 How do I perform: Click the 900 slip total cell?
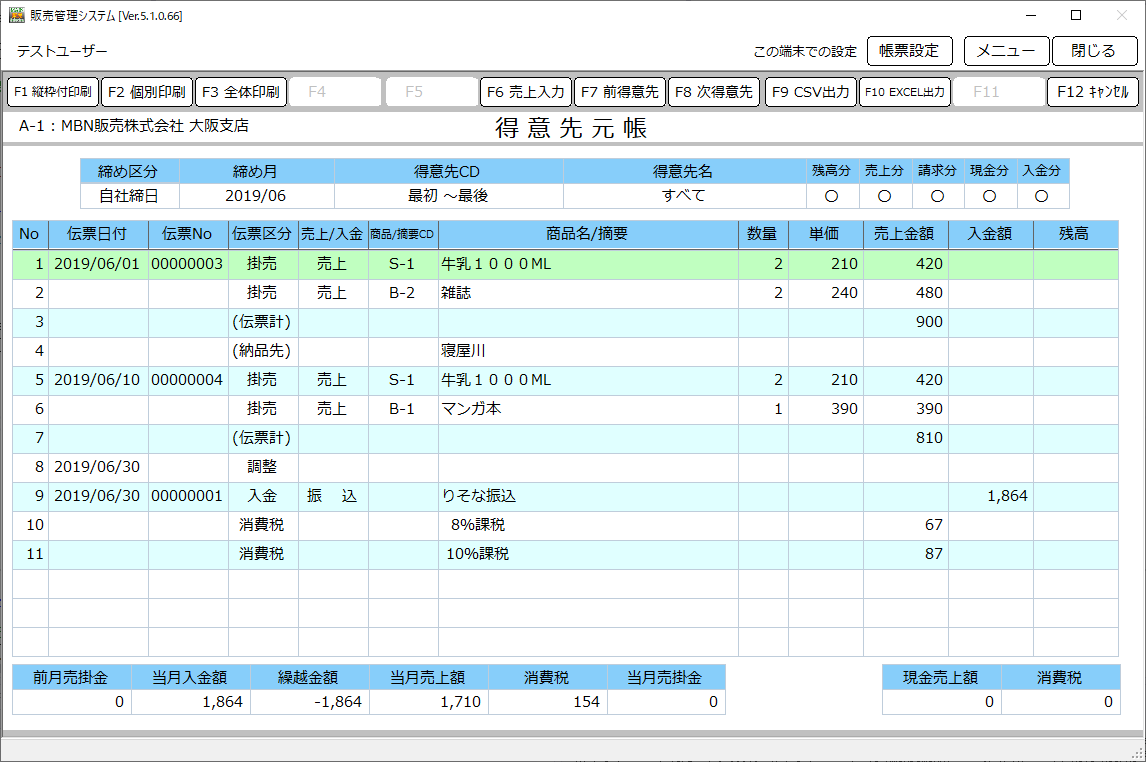pos(905,322)
